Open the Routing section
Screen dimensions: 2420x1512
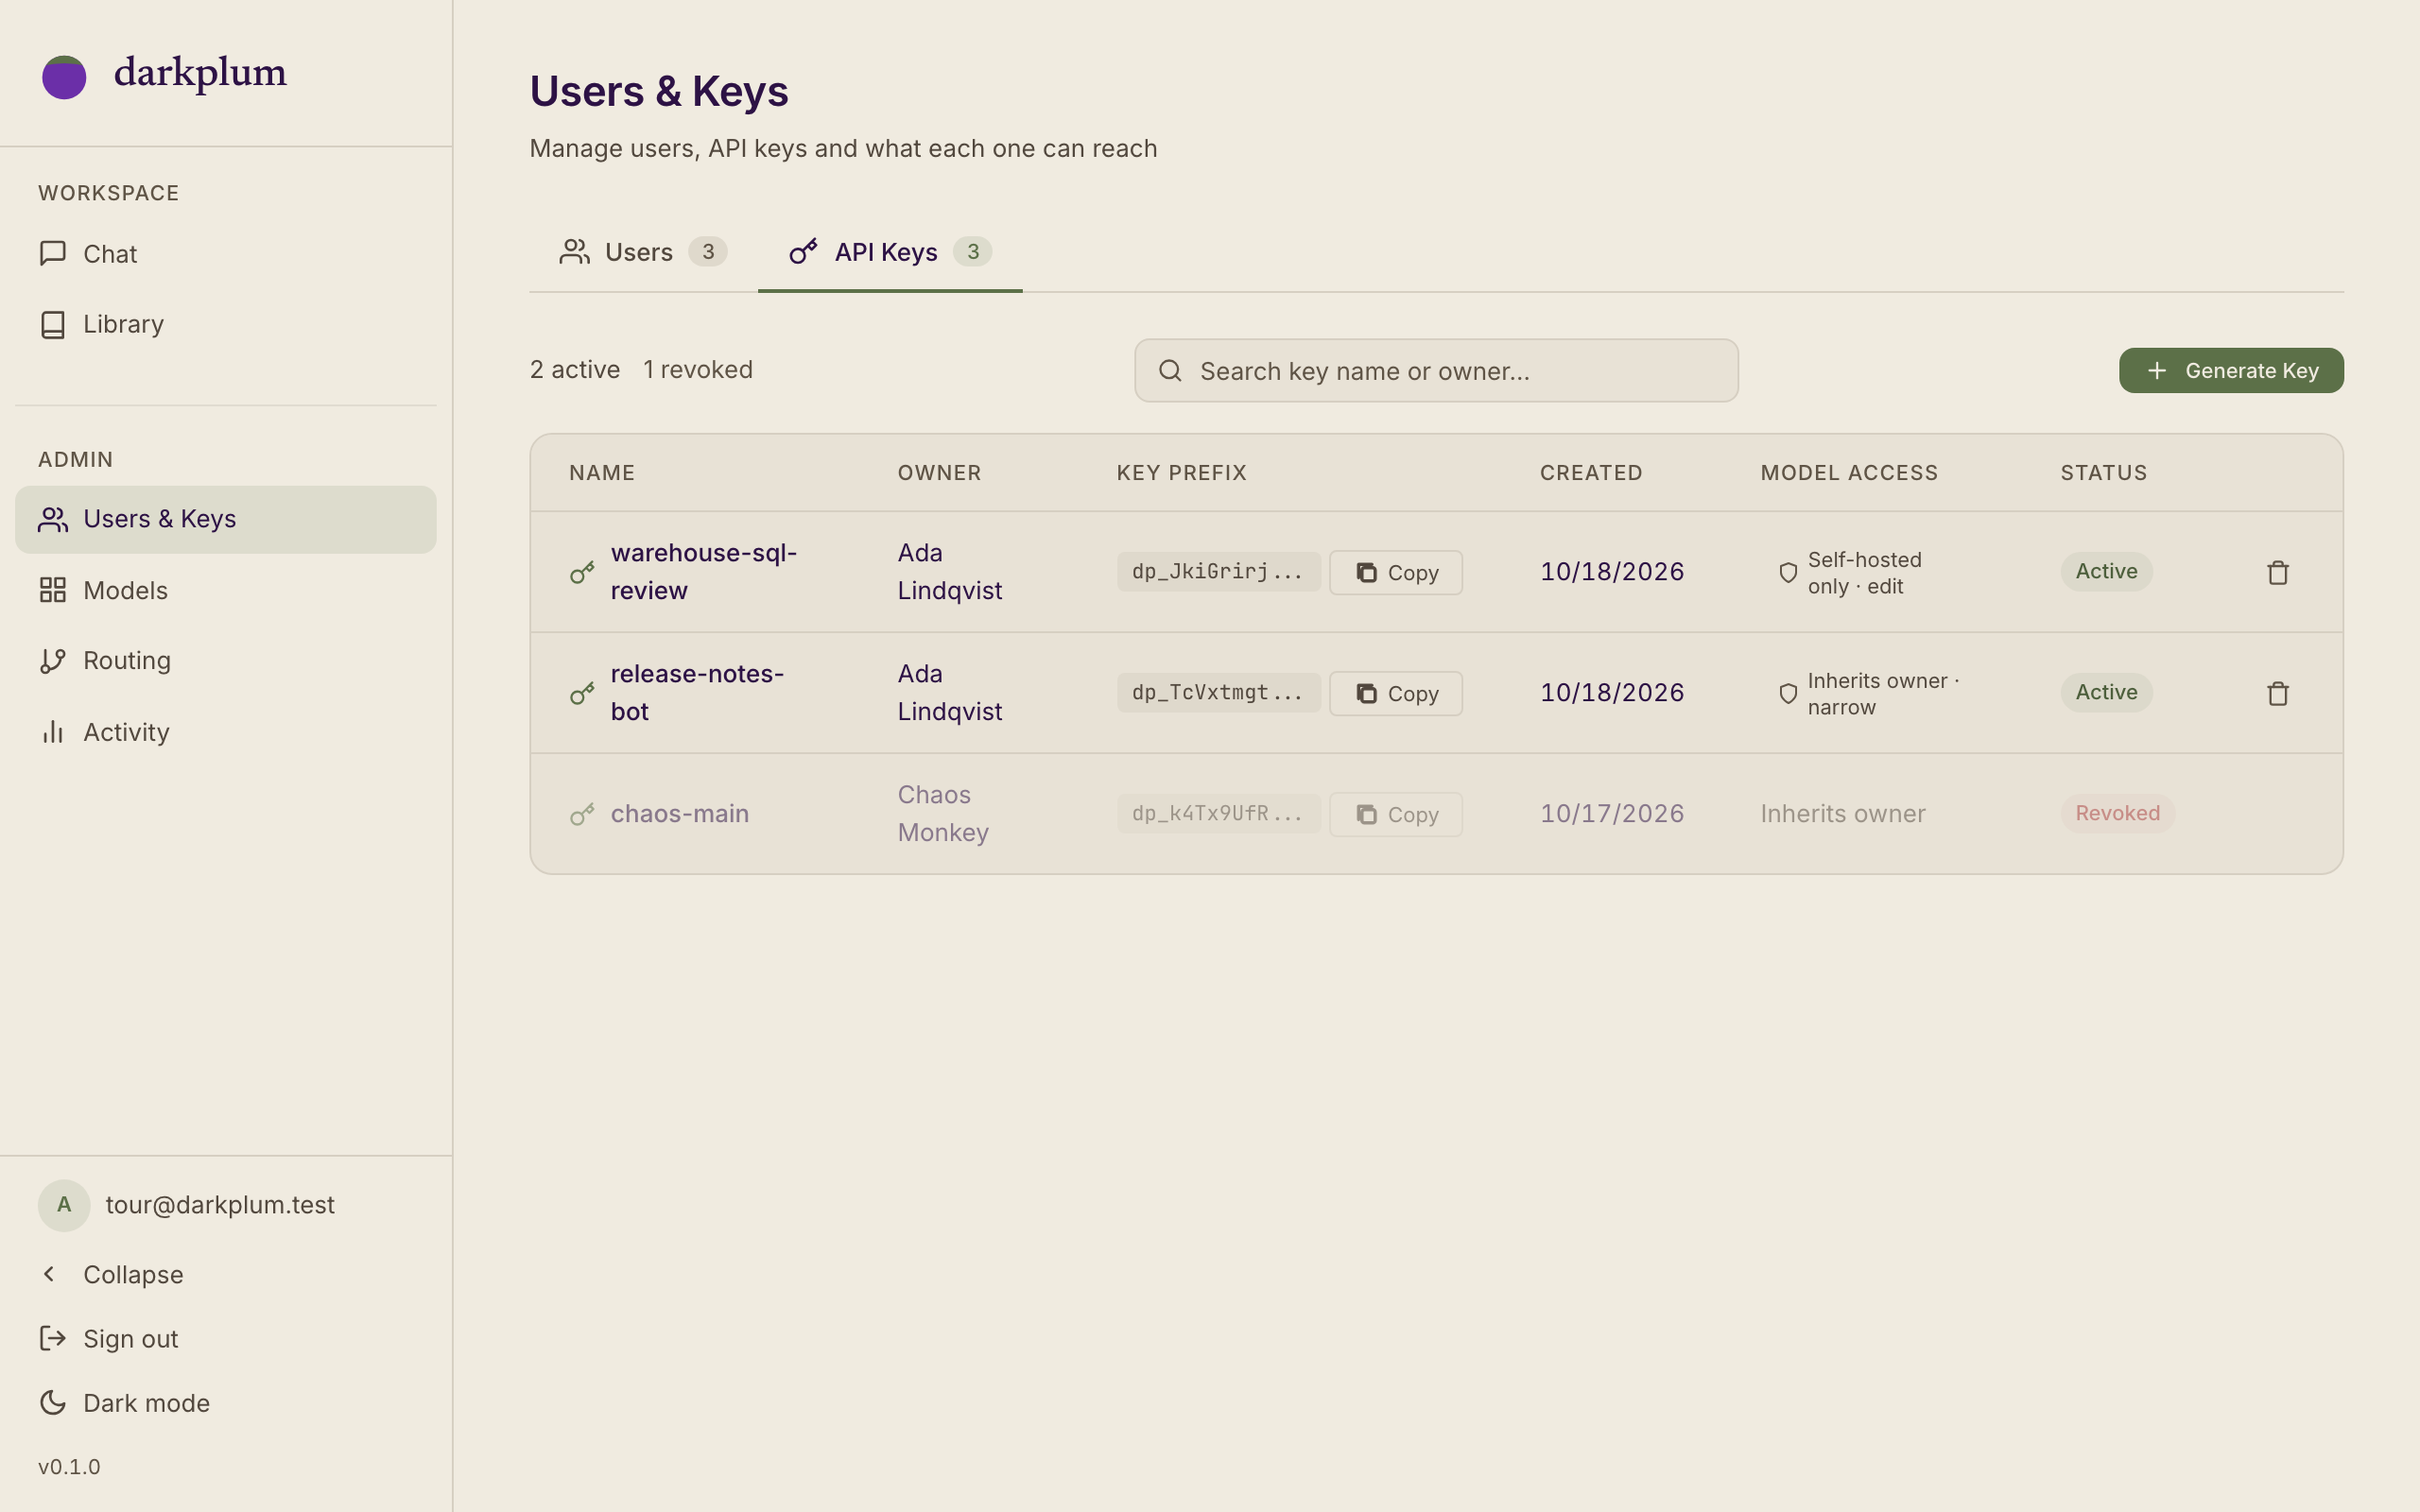[x=225, y=660]
